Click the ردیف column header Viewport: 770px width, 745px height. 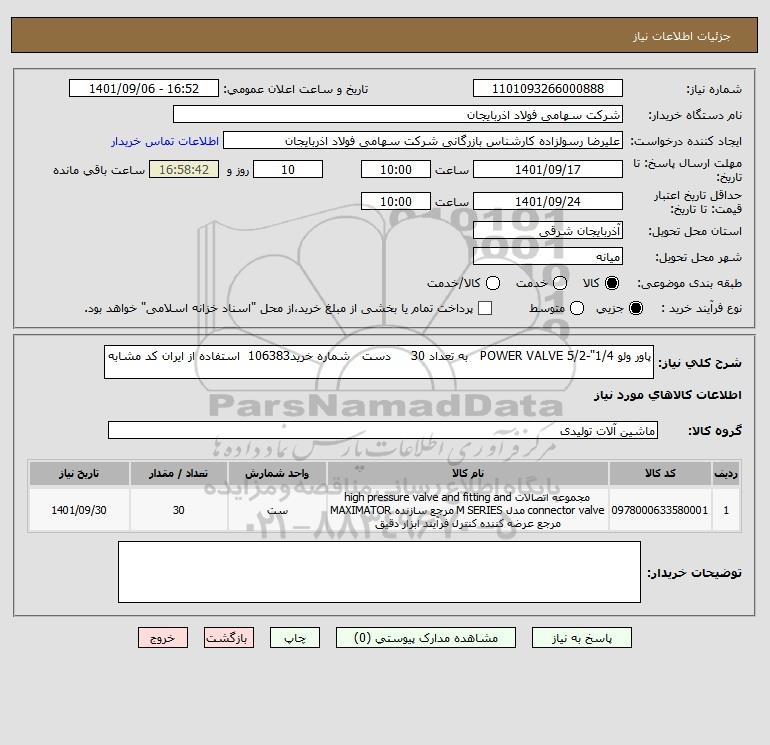[725, 473]
